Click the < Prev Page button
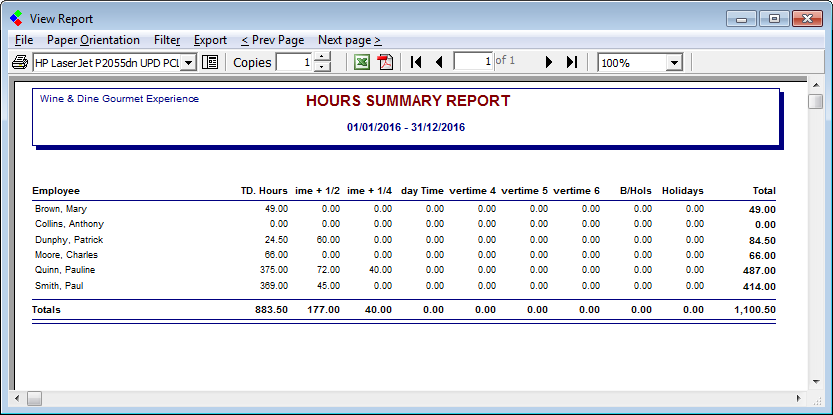 (272, 40)
